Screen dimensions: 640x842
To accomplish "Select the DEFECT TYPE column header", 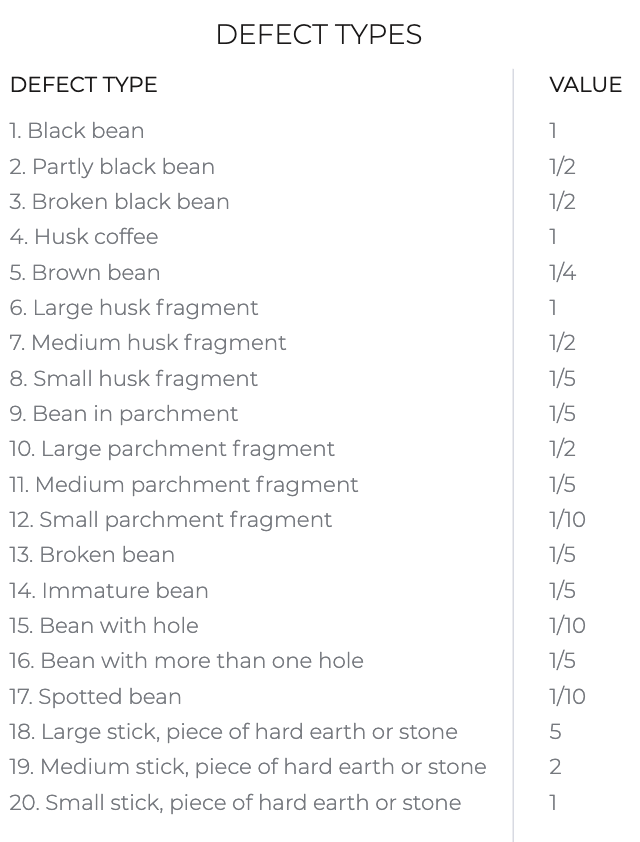I will [x=84, y=85].
